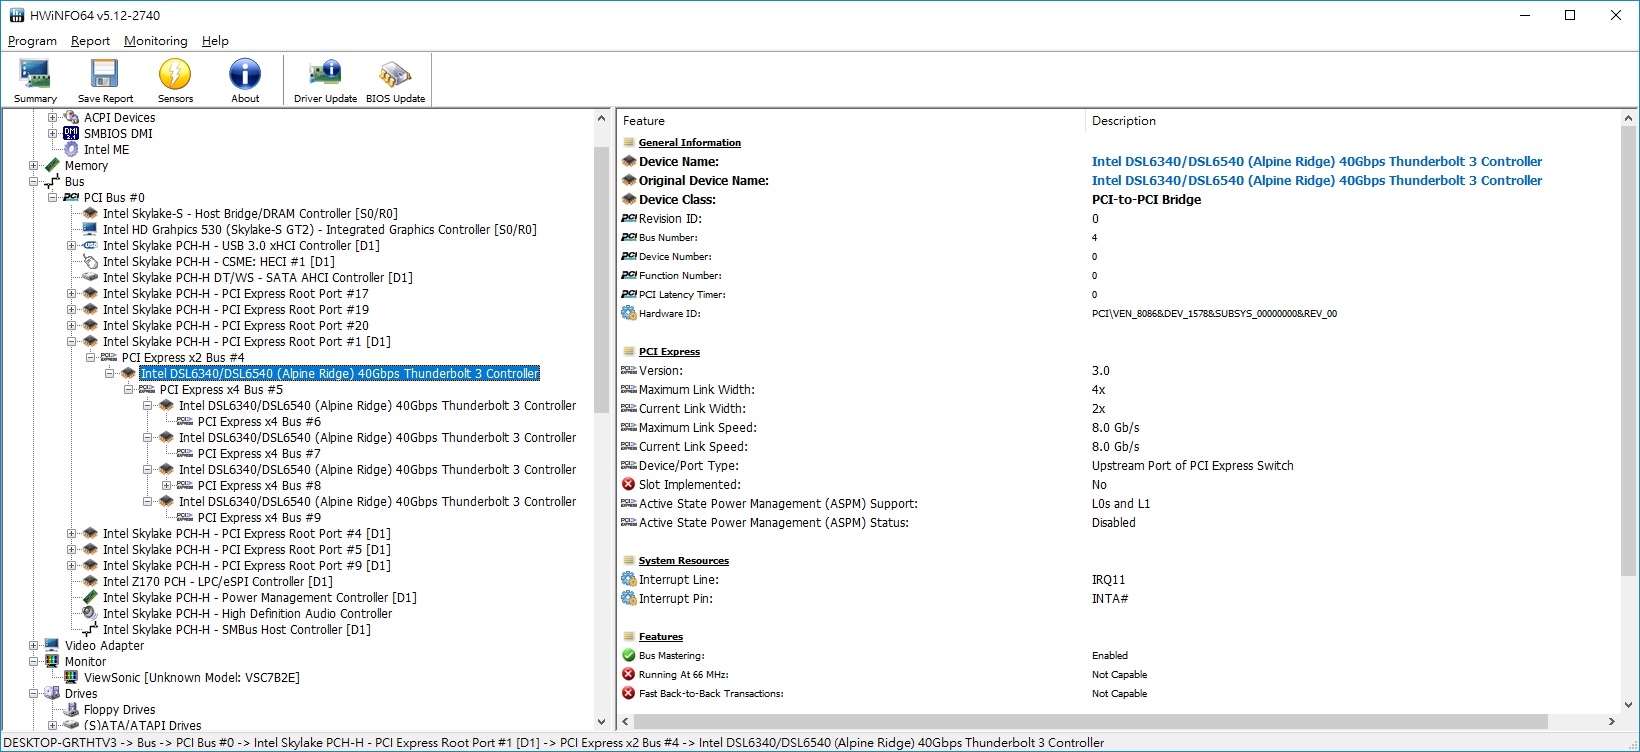Select Host Bridge/DRAM Controller entry
1640x752 pixels.
pyautogui.click(x=250, y=213)
